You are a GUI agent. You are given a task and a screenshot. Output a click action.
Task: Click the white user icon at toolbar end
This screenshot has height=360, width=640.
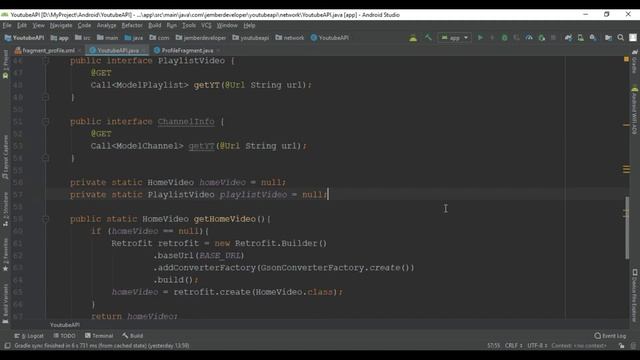point(633,38)
